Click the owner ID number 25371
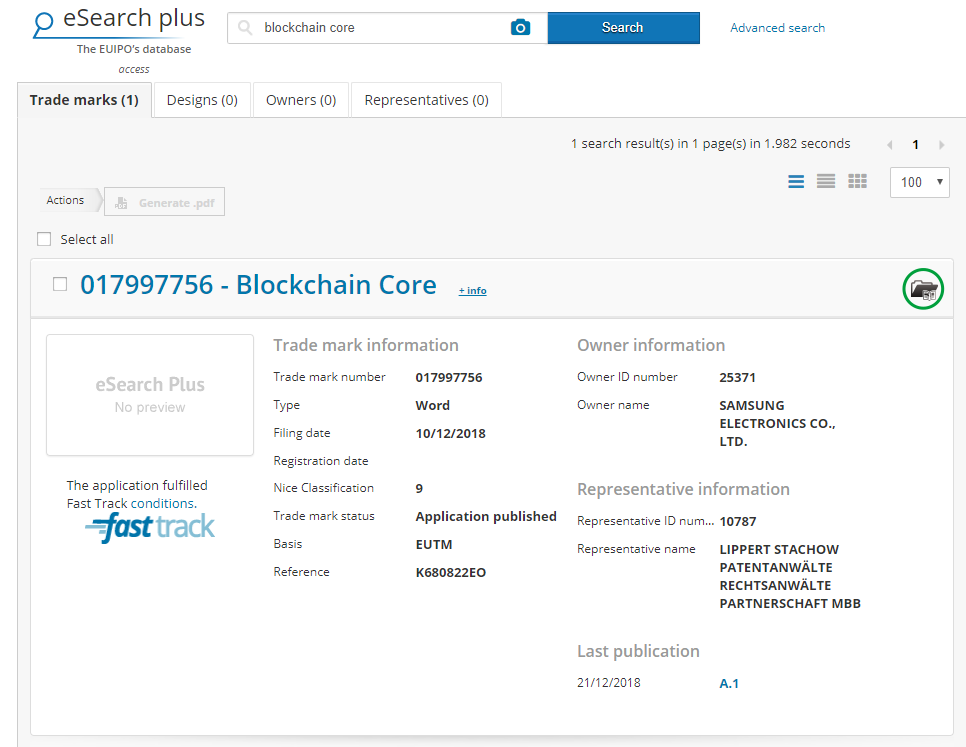 point(737,378)
